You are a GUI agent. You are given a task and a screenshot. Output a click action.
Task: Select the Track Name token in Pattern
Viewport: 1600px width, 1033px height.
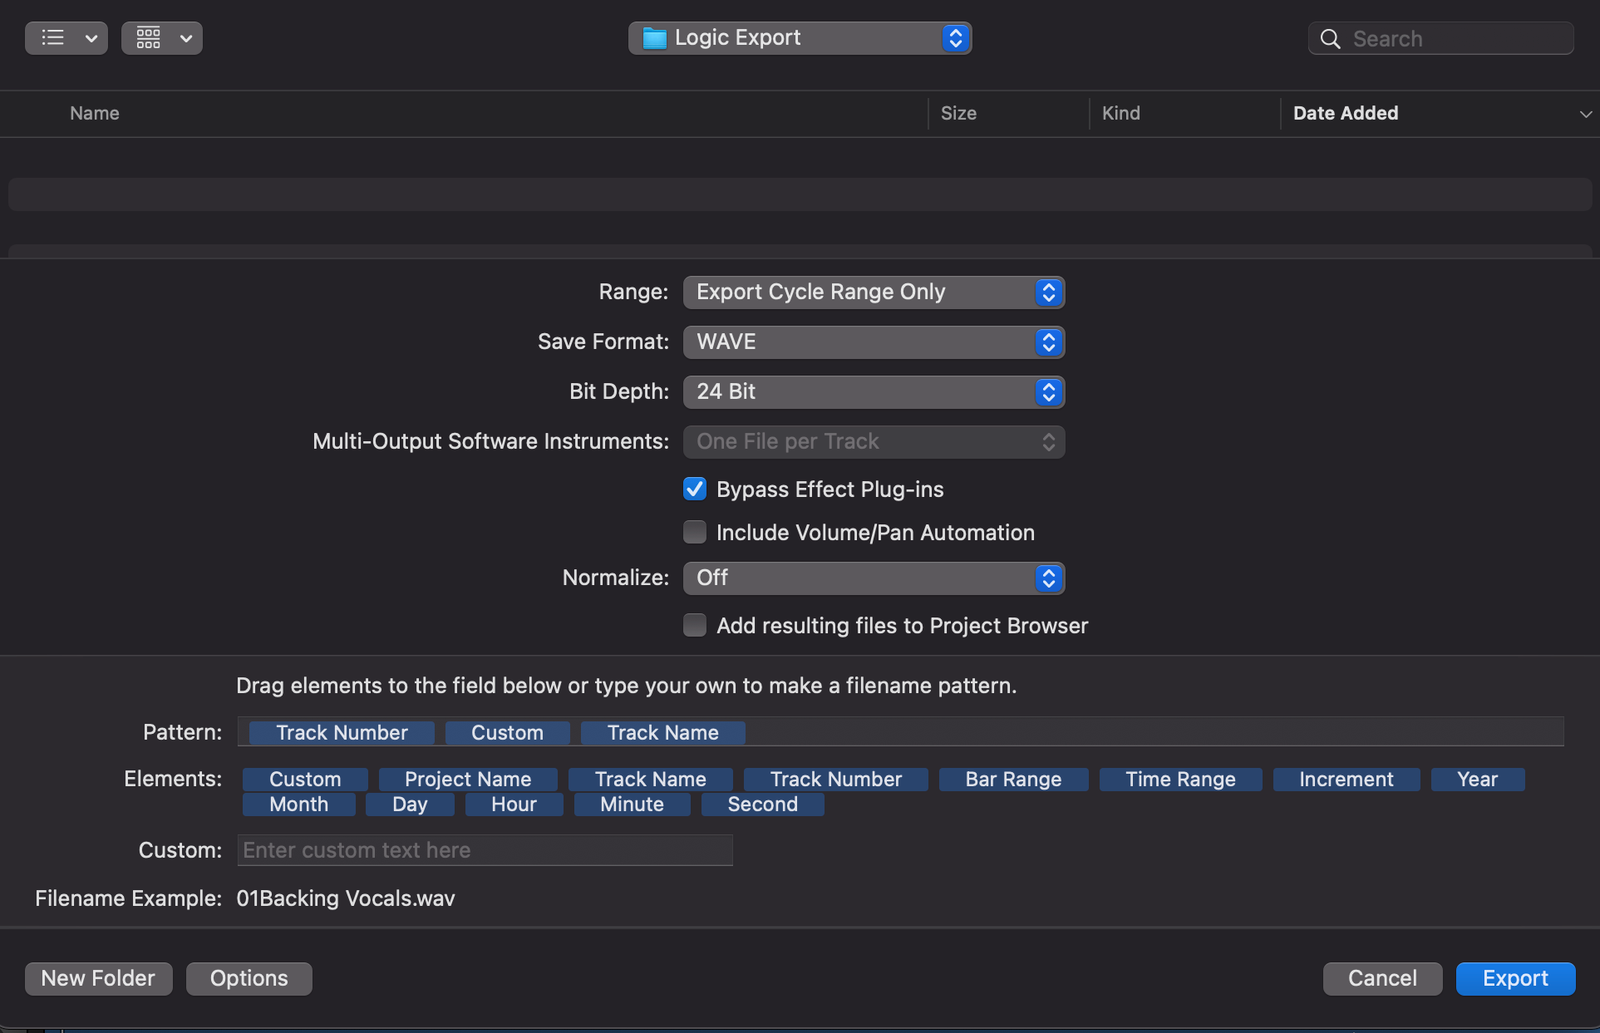point(663,733)
